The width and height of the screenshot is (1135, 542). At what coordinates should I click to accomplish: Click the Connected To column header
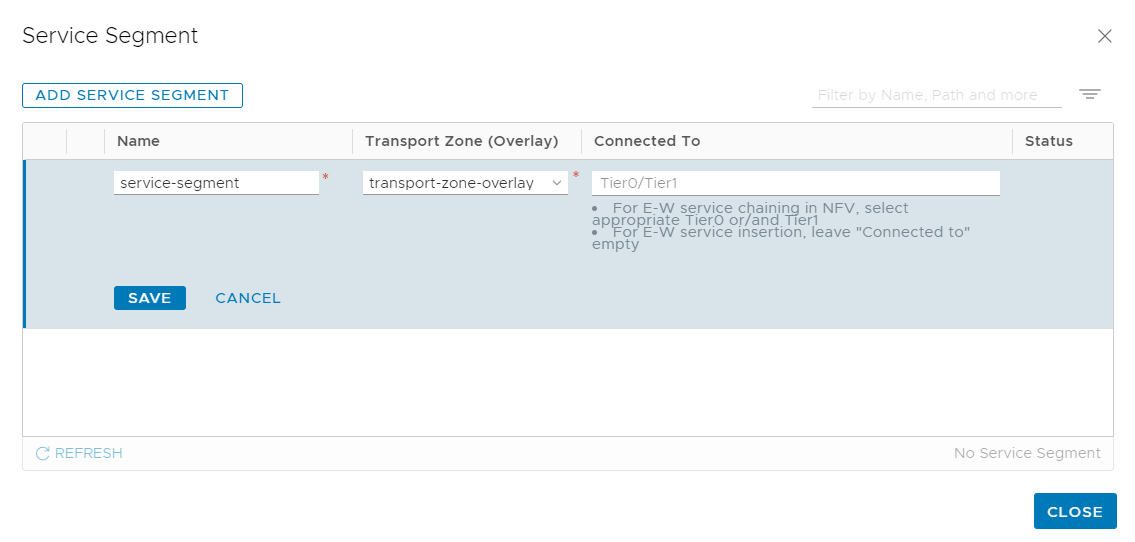pos(646,141)
